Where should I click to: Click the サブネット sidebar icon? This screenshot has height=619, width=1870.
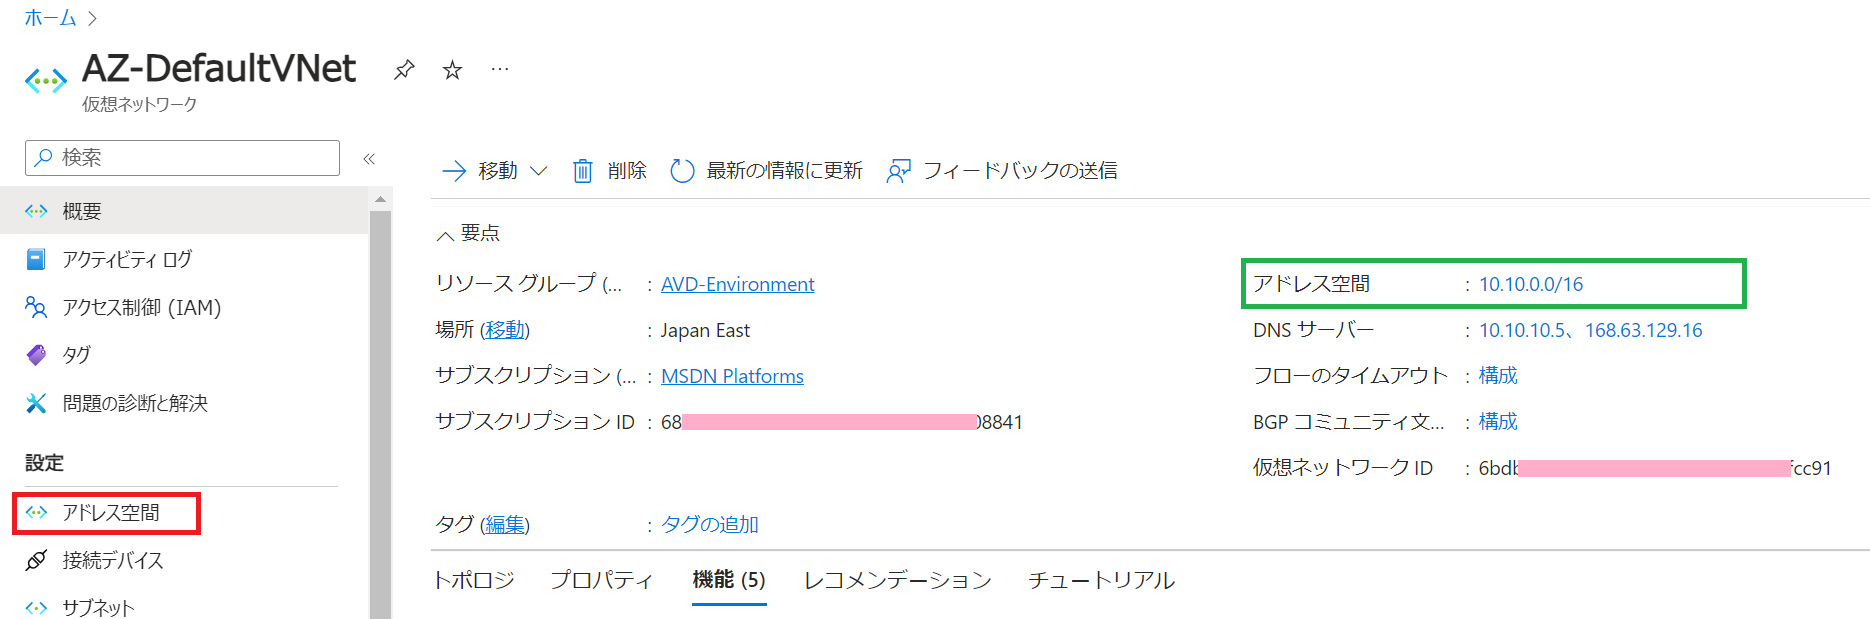click(x=36, y=607)
